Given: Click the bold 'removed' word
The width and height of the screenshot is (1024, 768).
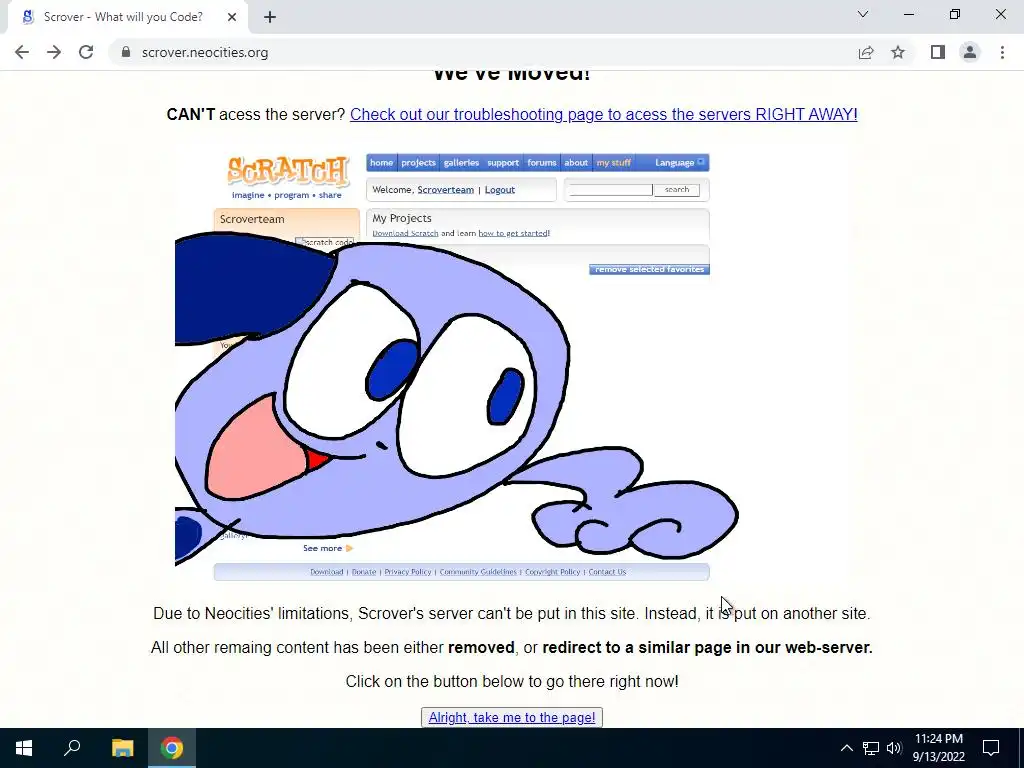Looking at the screenshot, I should click(481, 647).
